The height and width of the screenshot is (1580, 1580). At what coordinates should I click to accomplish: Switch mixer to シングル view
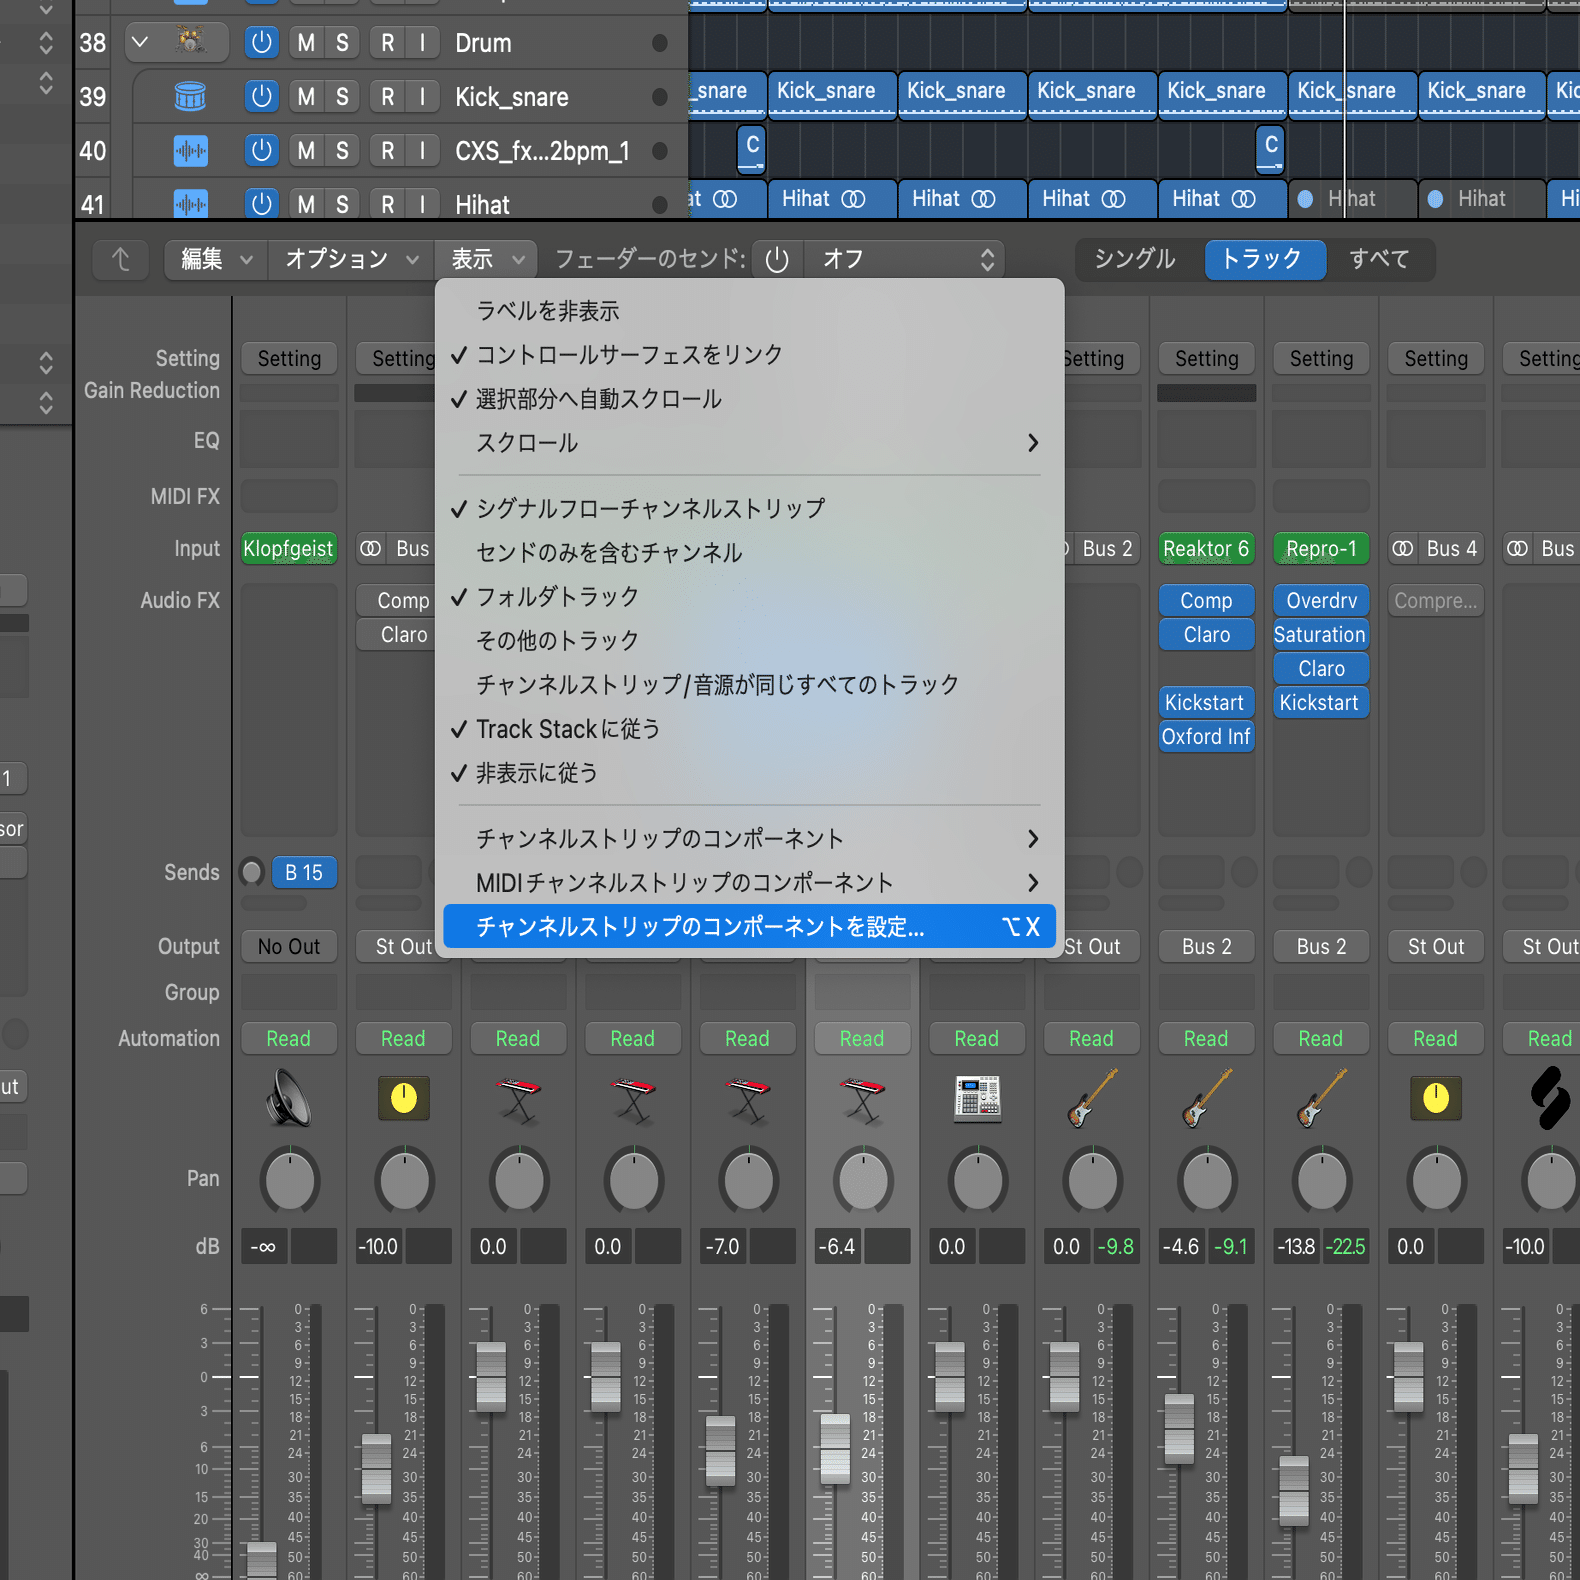coord(1135,259)
